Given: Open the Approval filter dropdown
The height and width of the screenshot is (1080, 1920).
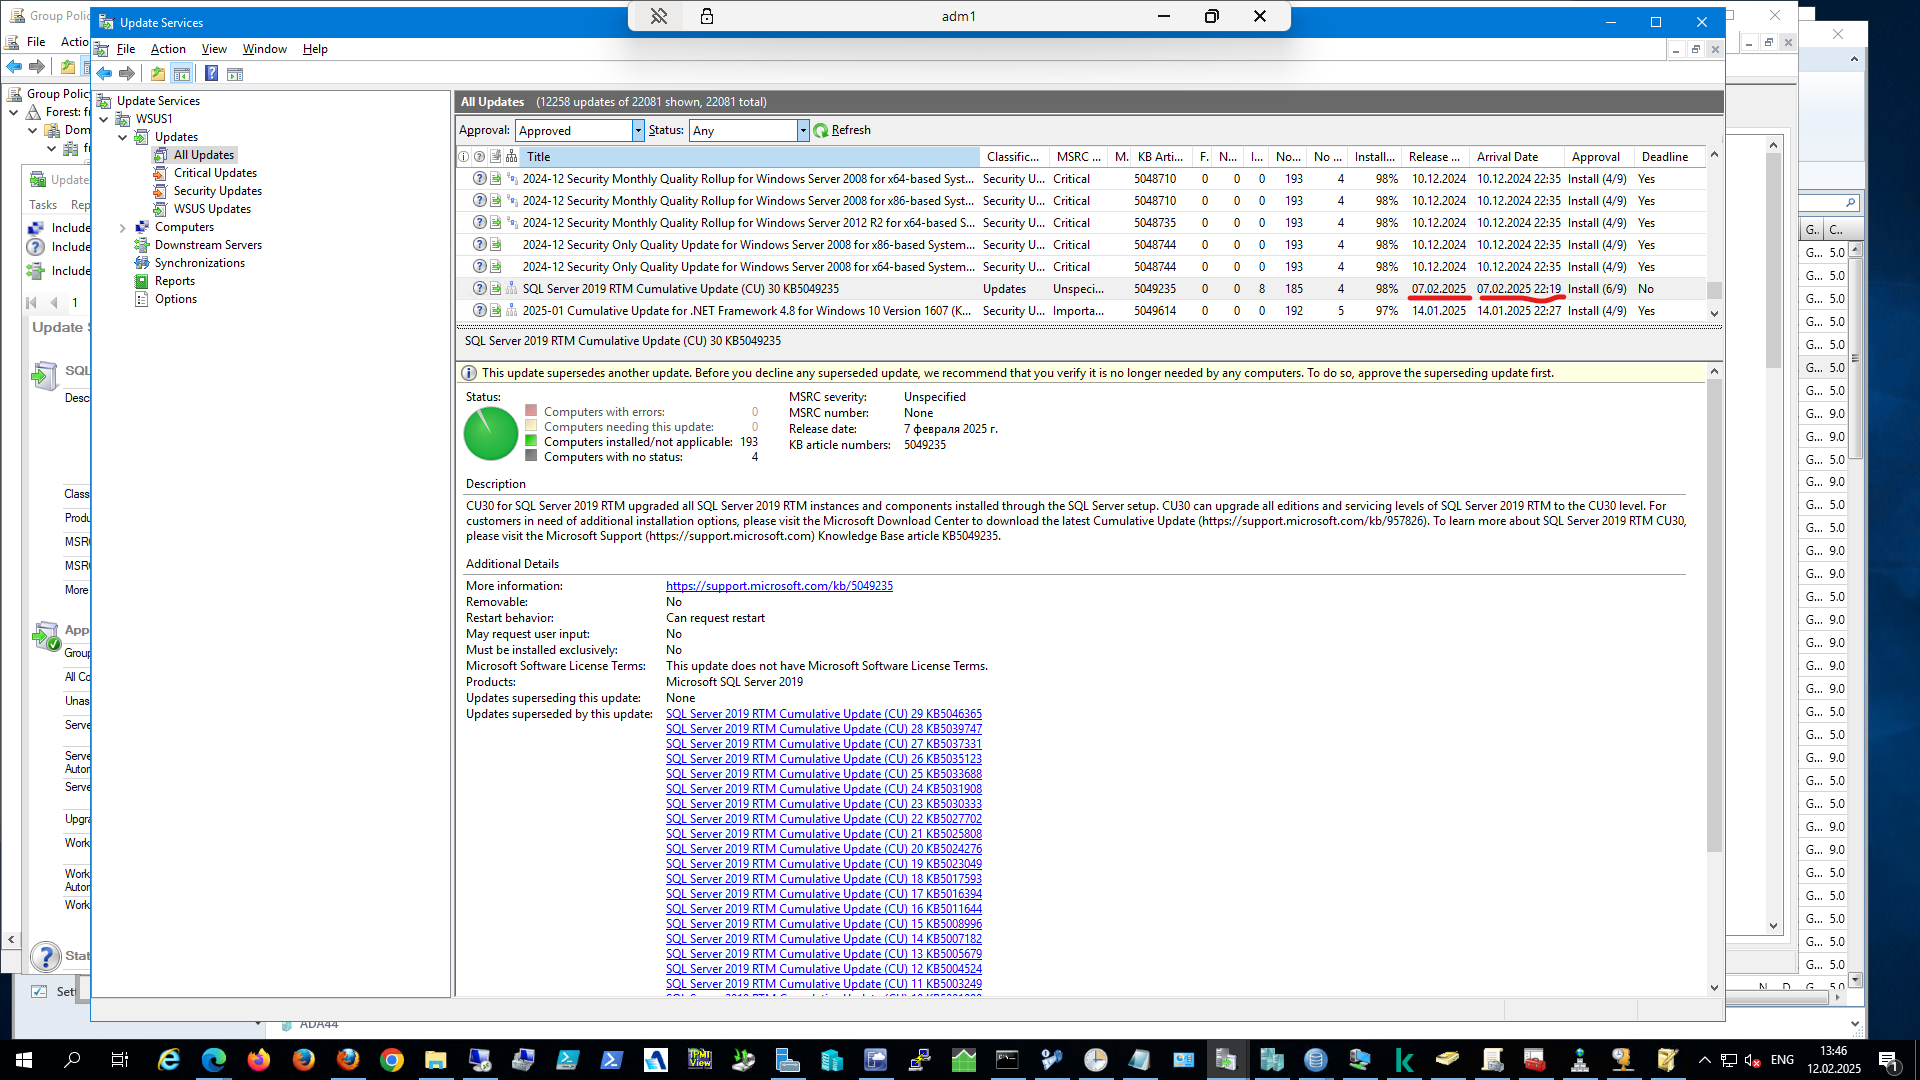Looking at the screenshot, I should coord(638,131).
